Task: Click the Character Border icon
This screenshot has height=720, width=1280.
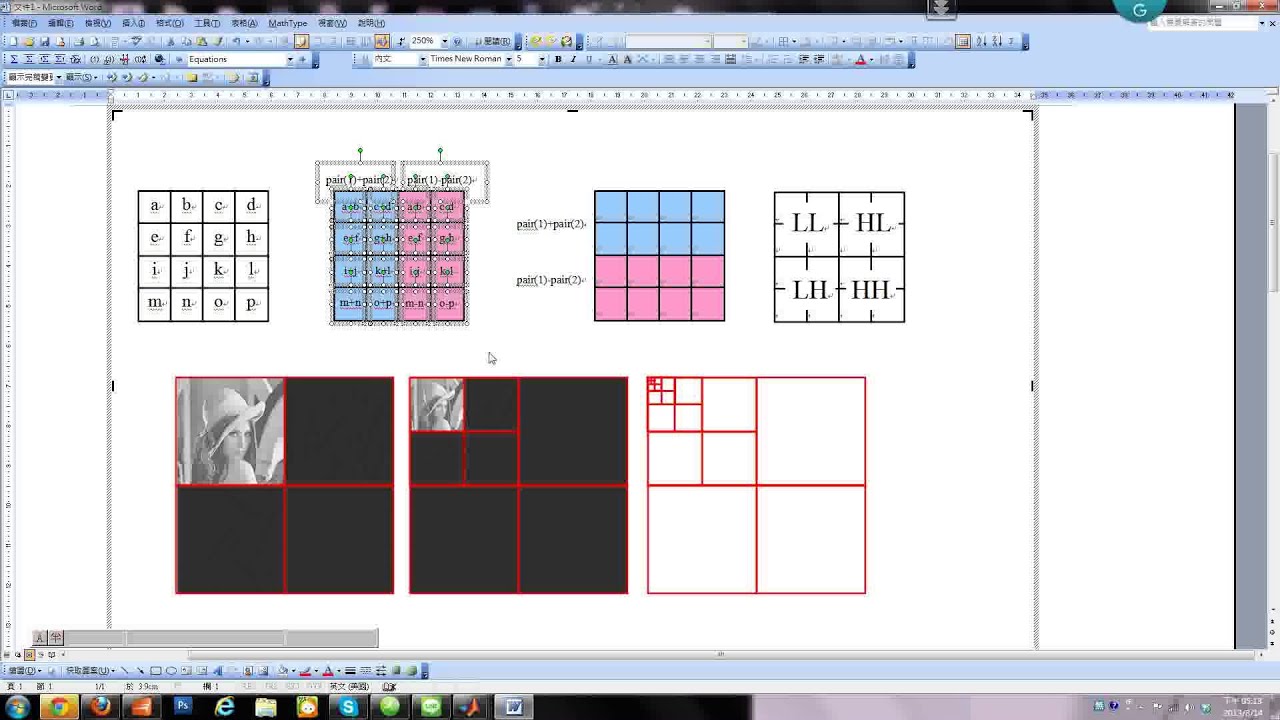Action: [x=613, y=59]
